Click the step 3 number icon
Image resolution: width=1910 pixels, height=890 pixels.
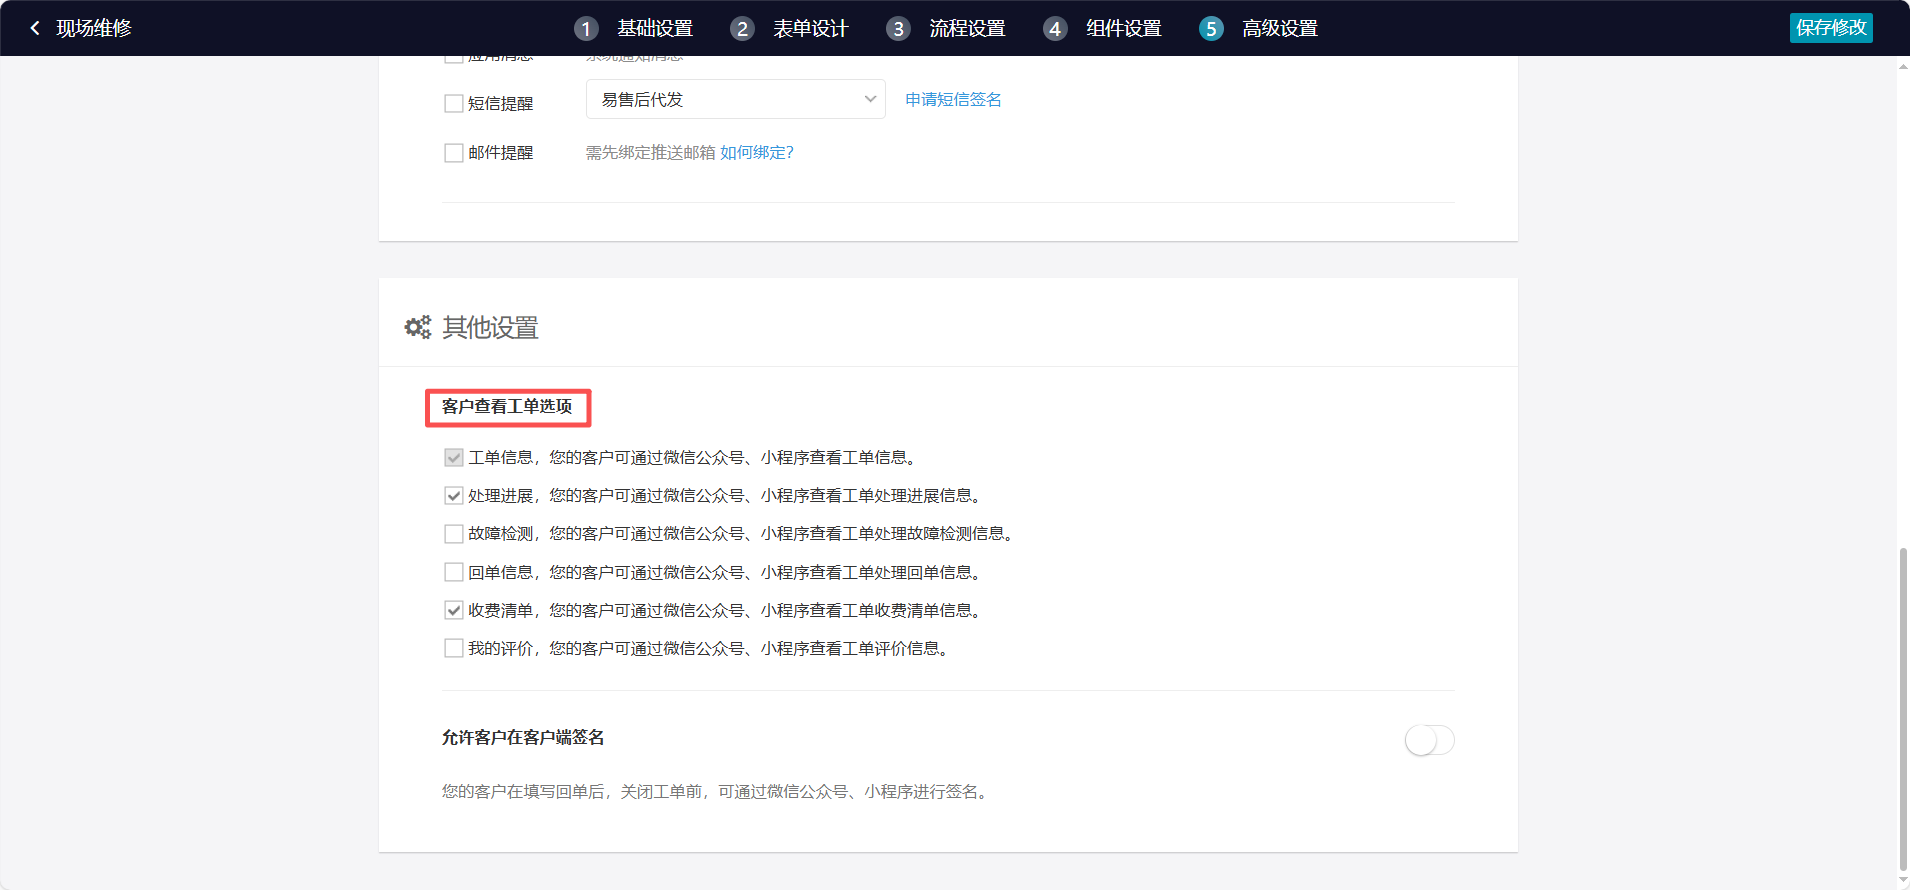[898, 29]
